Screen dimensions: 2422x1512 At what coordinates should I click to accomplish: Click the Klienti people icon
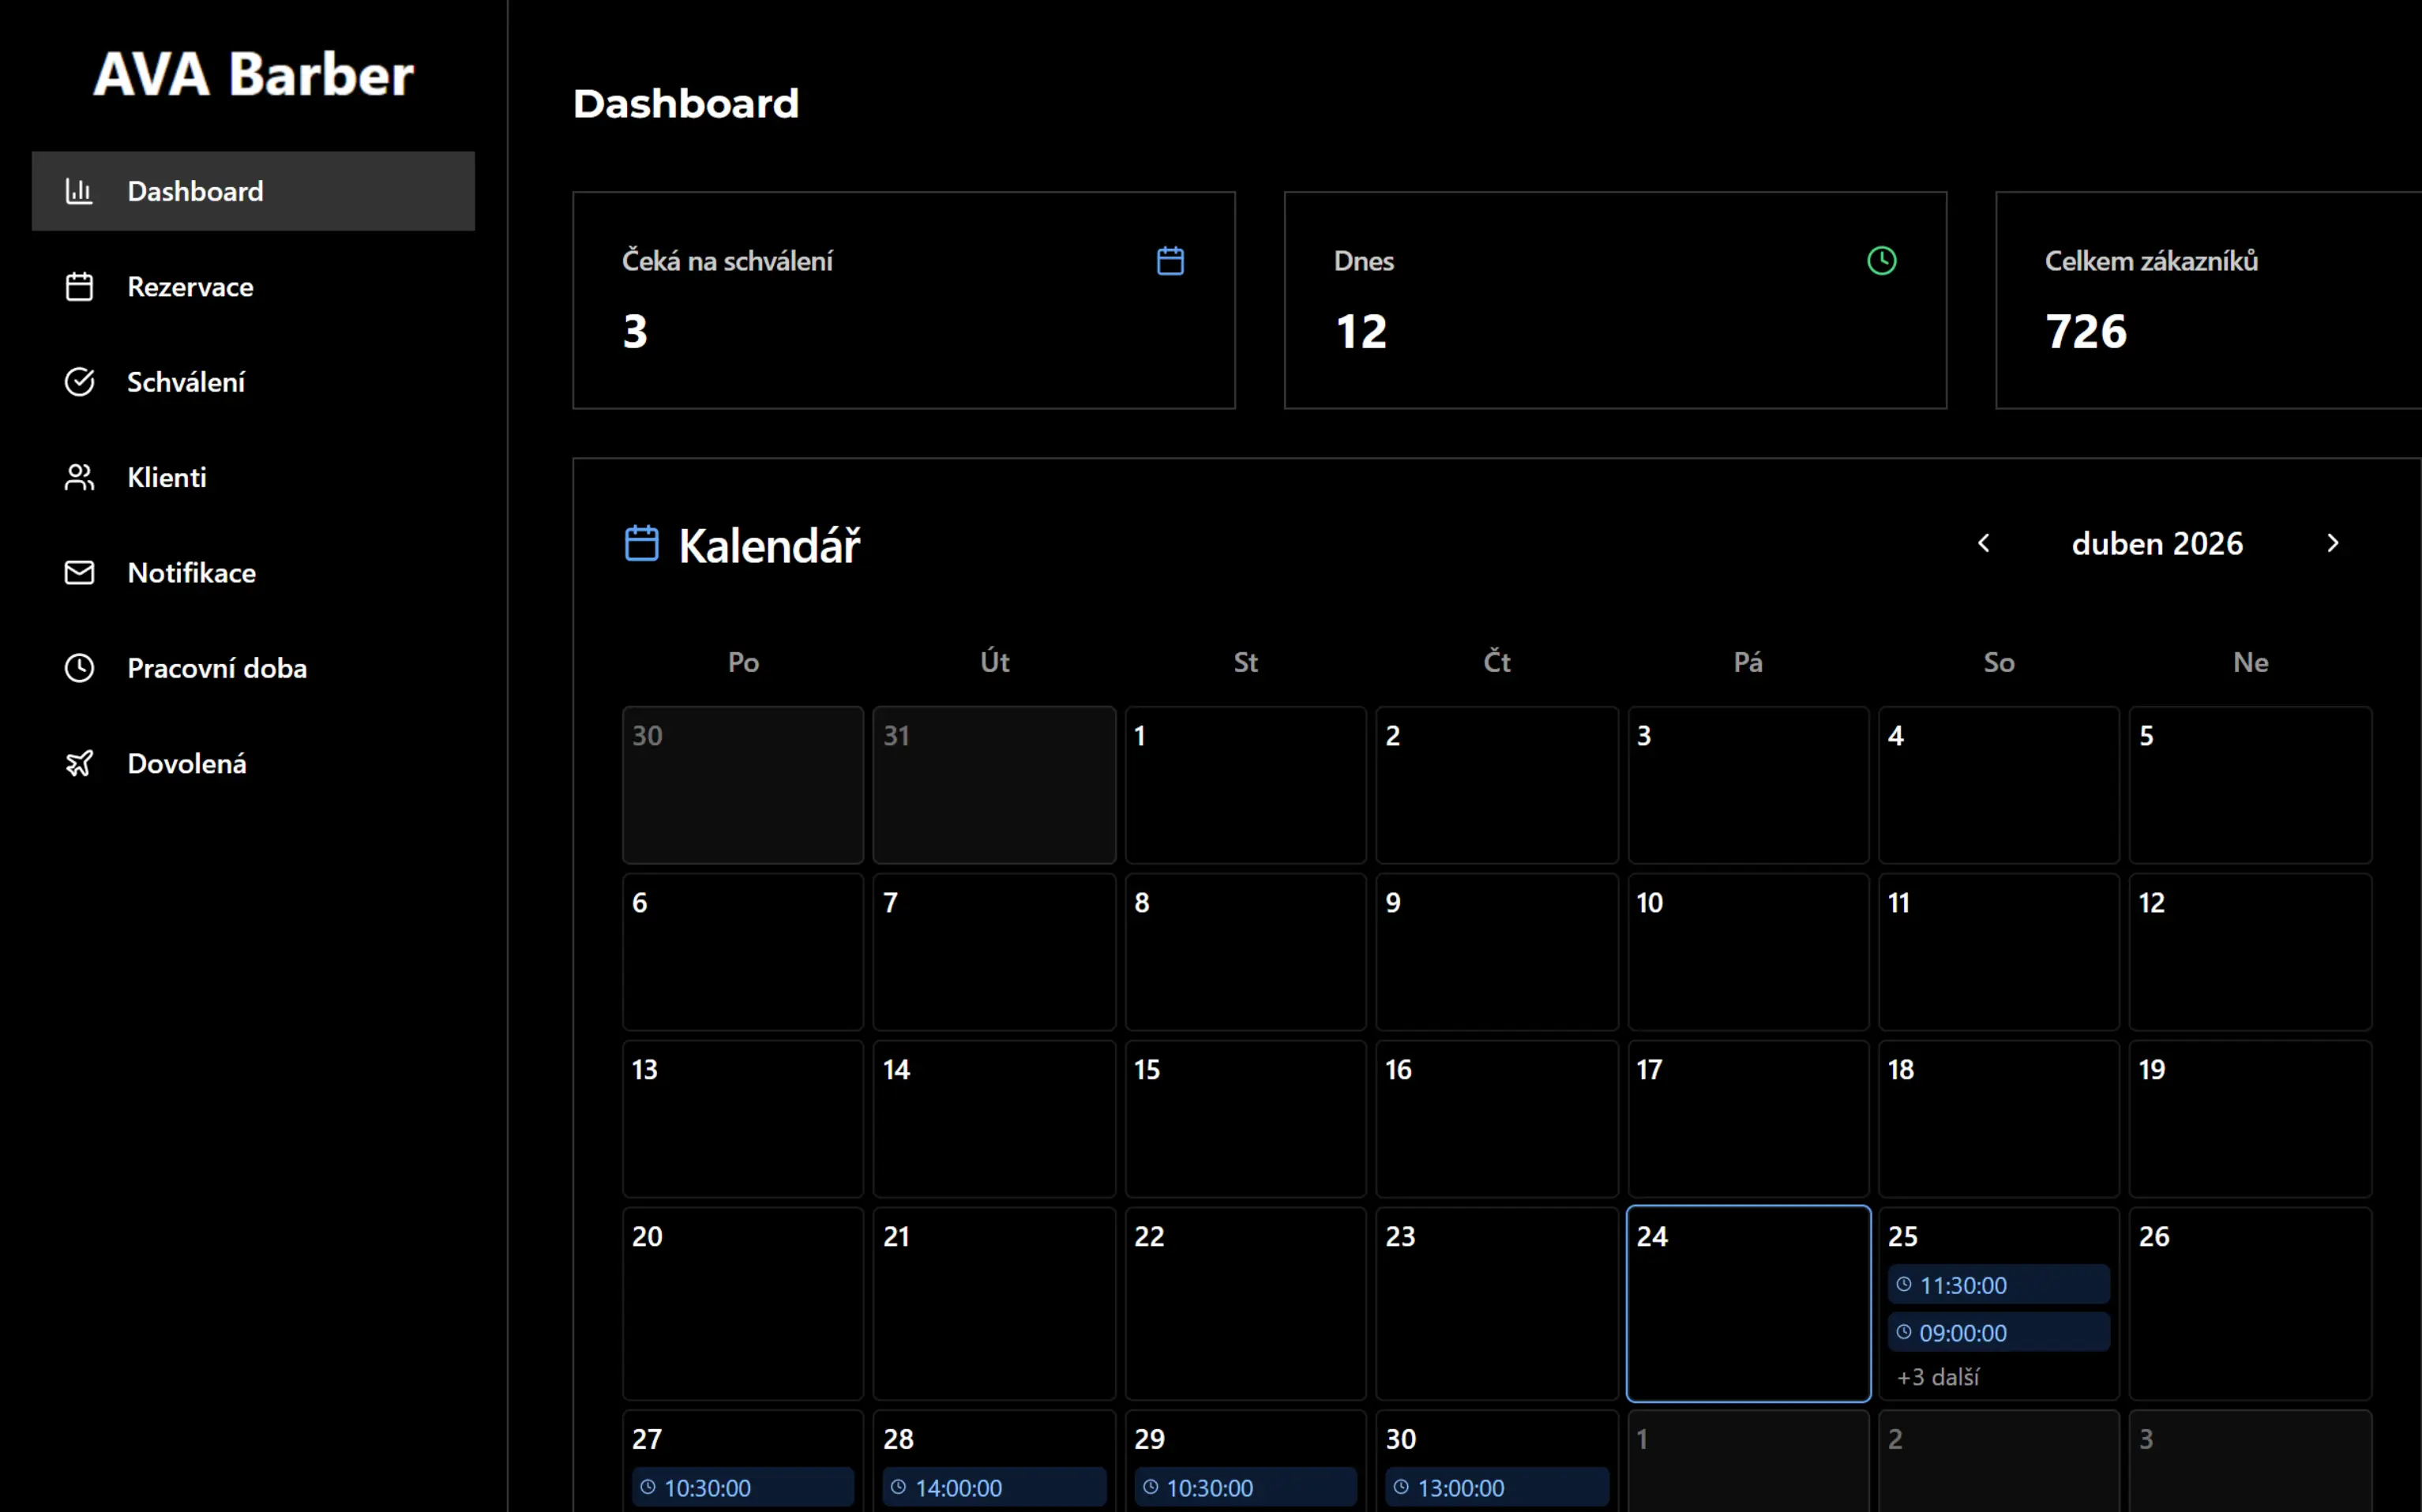79,477
